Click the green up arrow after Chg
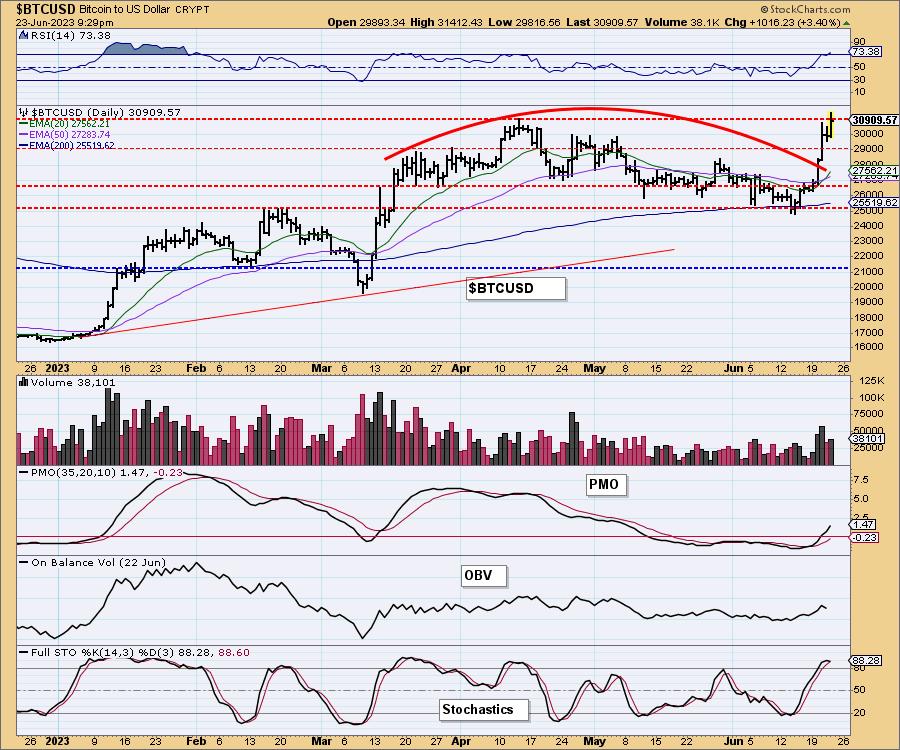Screen dimensions: 900x750 pyautogui.click(x=847, y=23)
